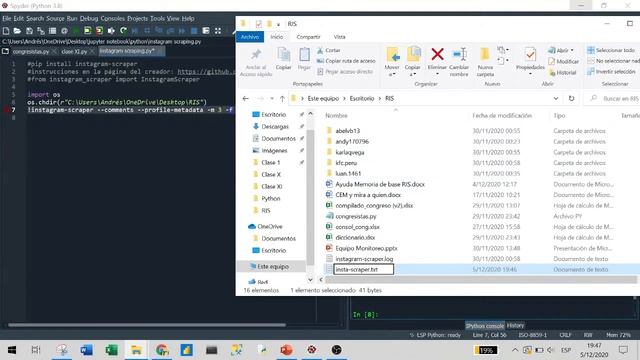This screenshot has width=640, height=360.
Task: Switch to the clase XI.py tab
Action: point(74,51)
